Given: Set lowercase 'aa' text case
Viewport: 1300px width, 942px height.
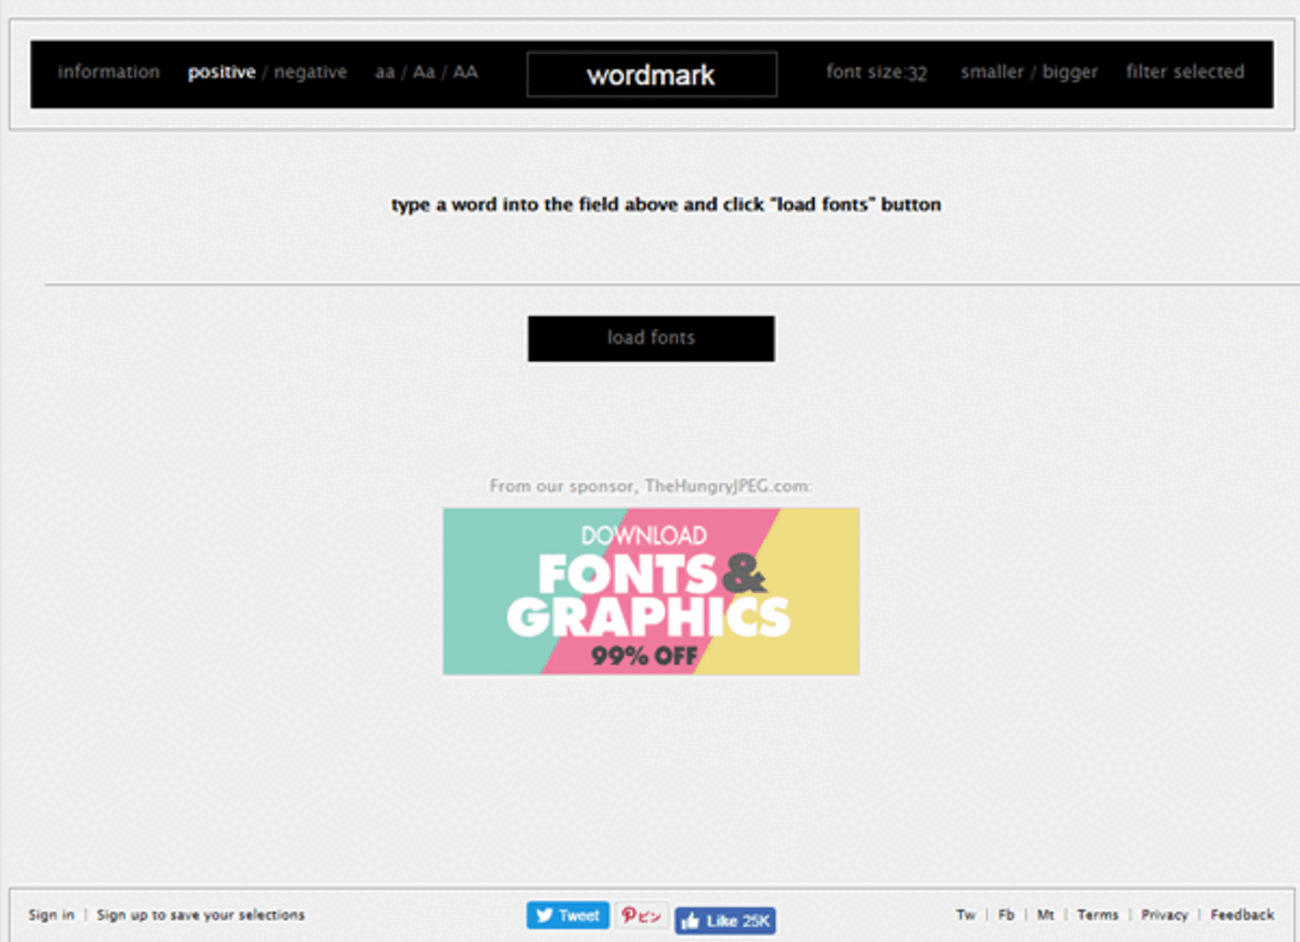Looking at the screenshot, I should tap(385, 72).
